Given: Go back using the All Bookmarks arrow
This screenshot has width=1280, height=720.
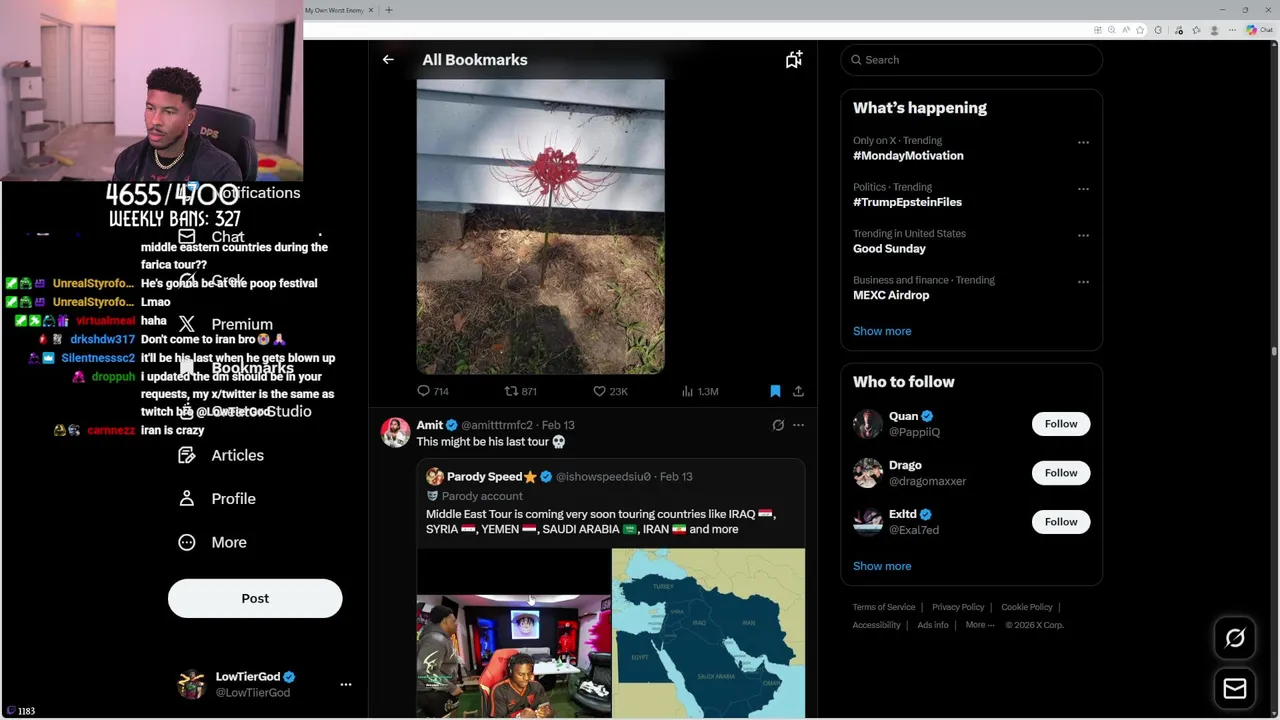Looking at the screenshot, I should tap(388, 60).
